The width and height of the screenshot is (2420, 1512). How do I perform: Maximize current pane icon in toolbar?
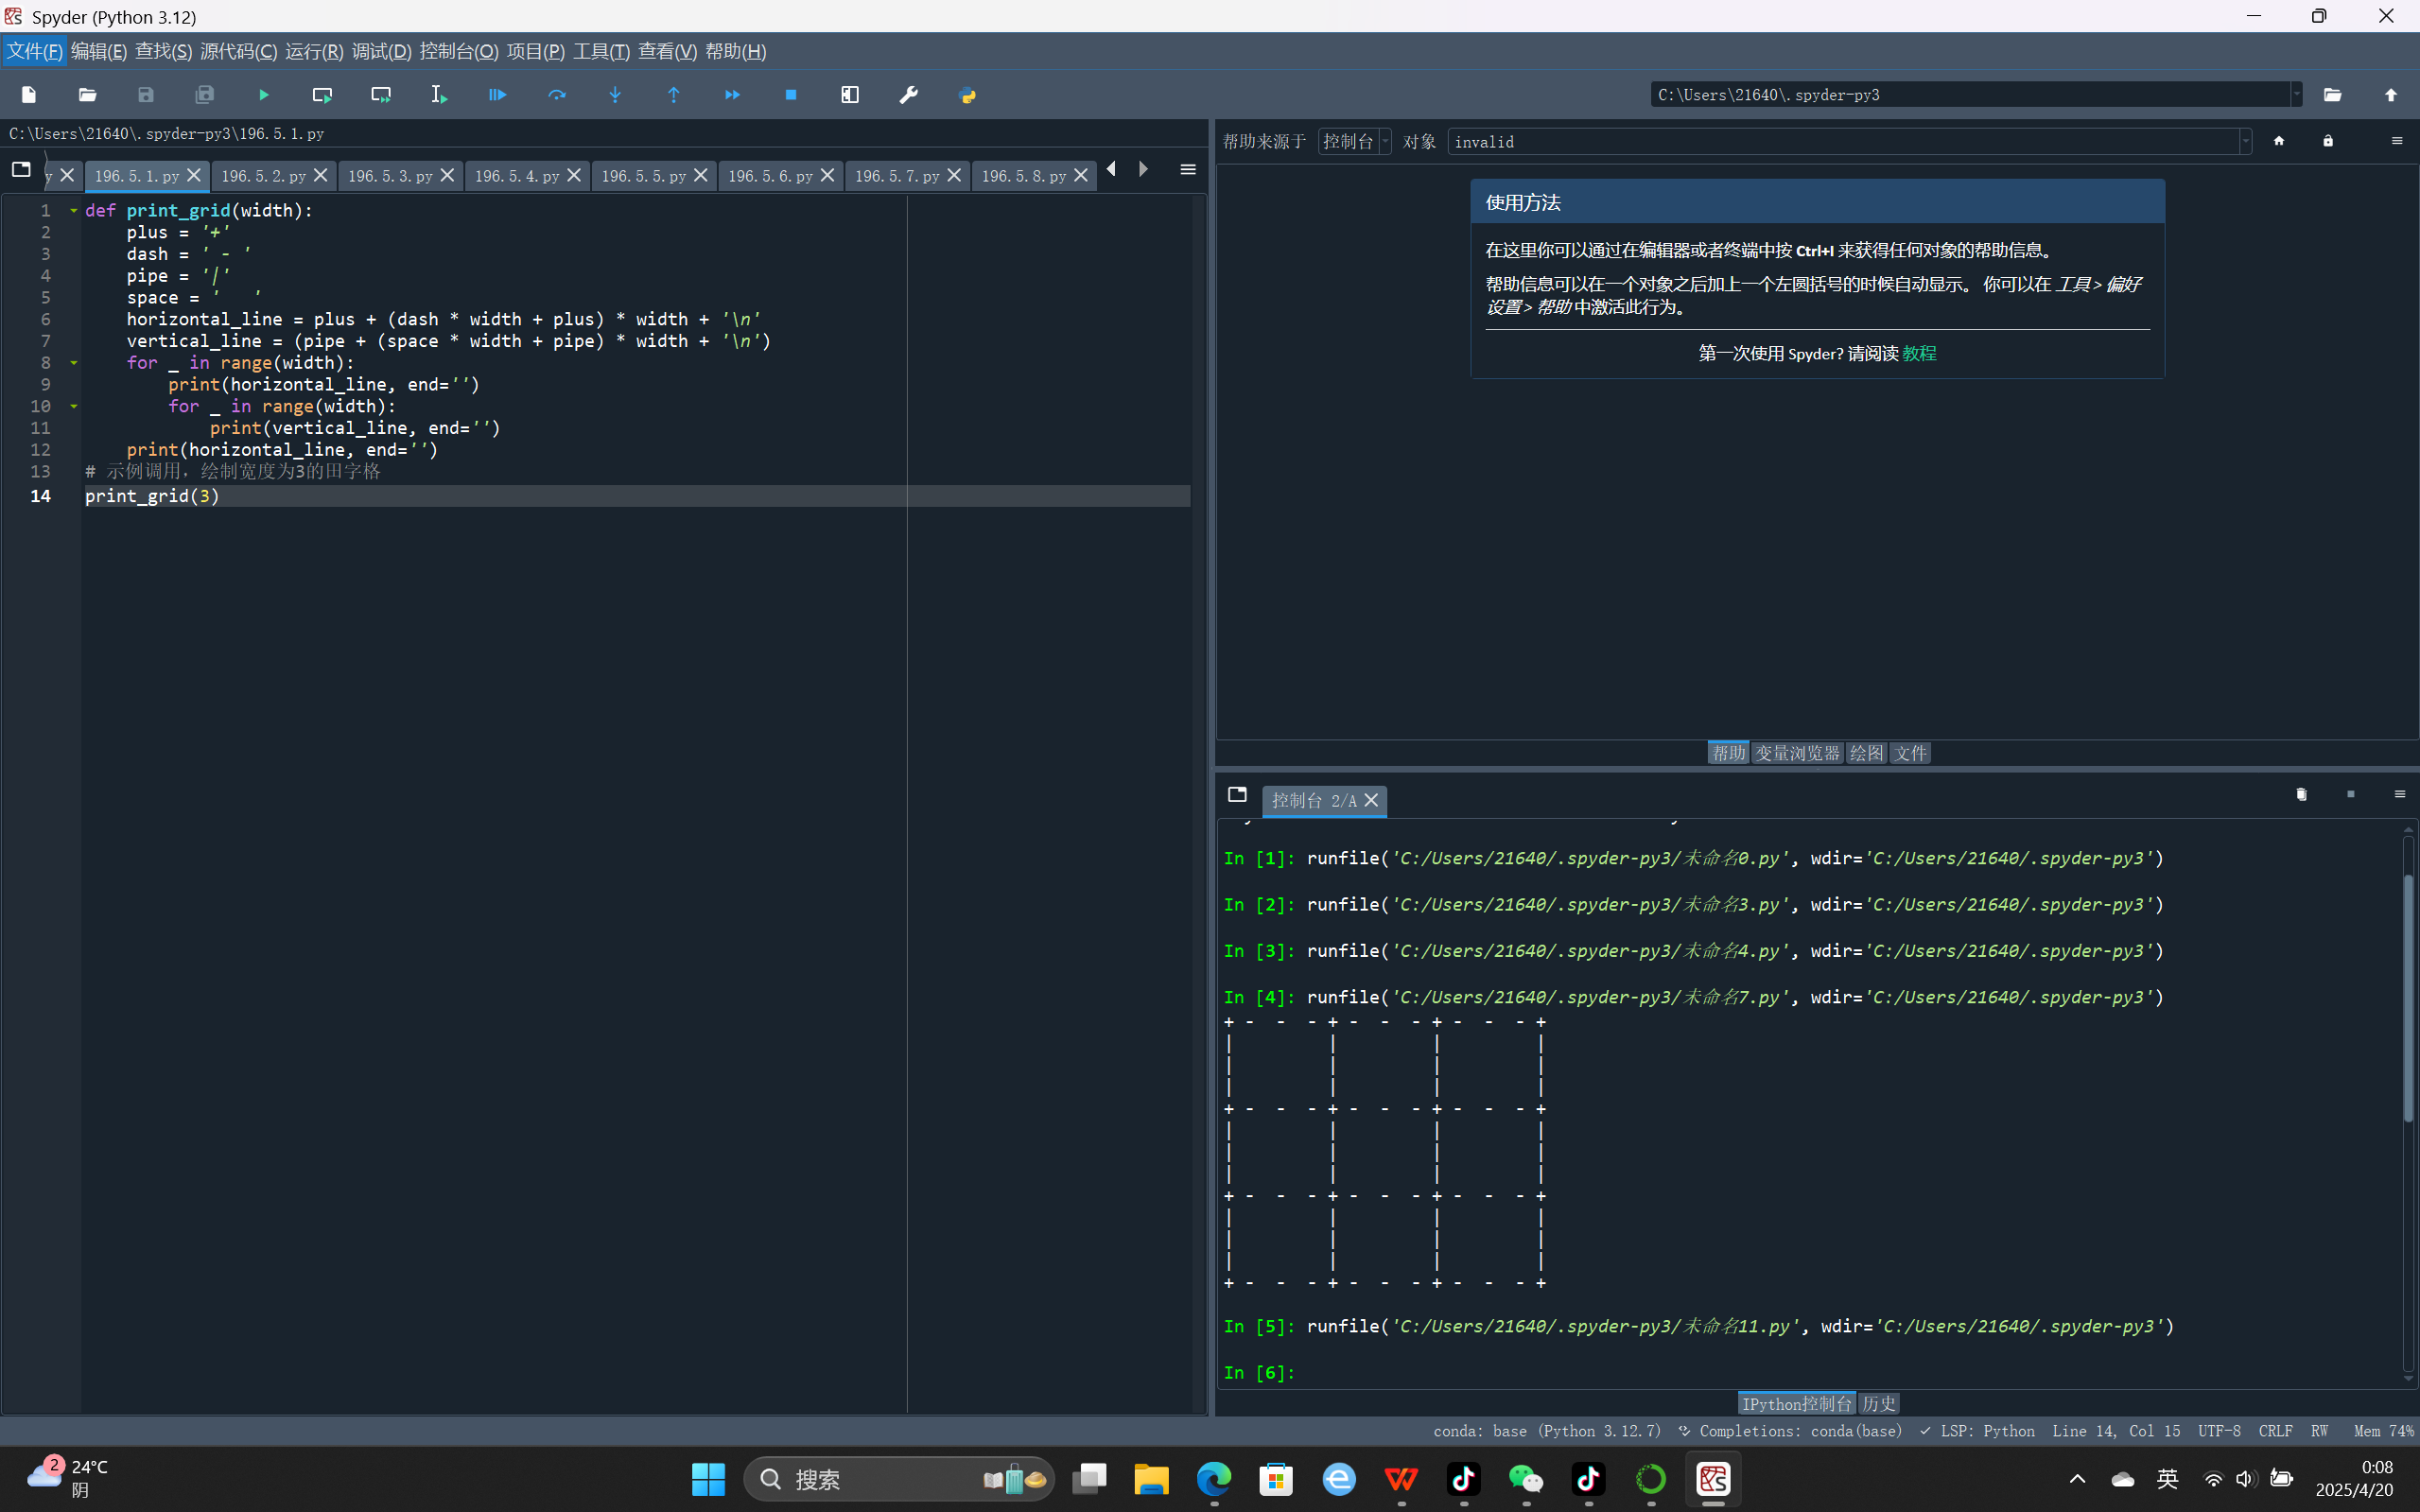tap(850, 95)
